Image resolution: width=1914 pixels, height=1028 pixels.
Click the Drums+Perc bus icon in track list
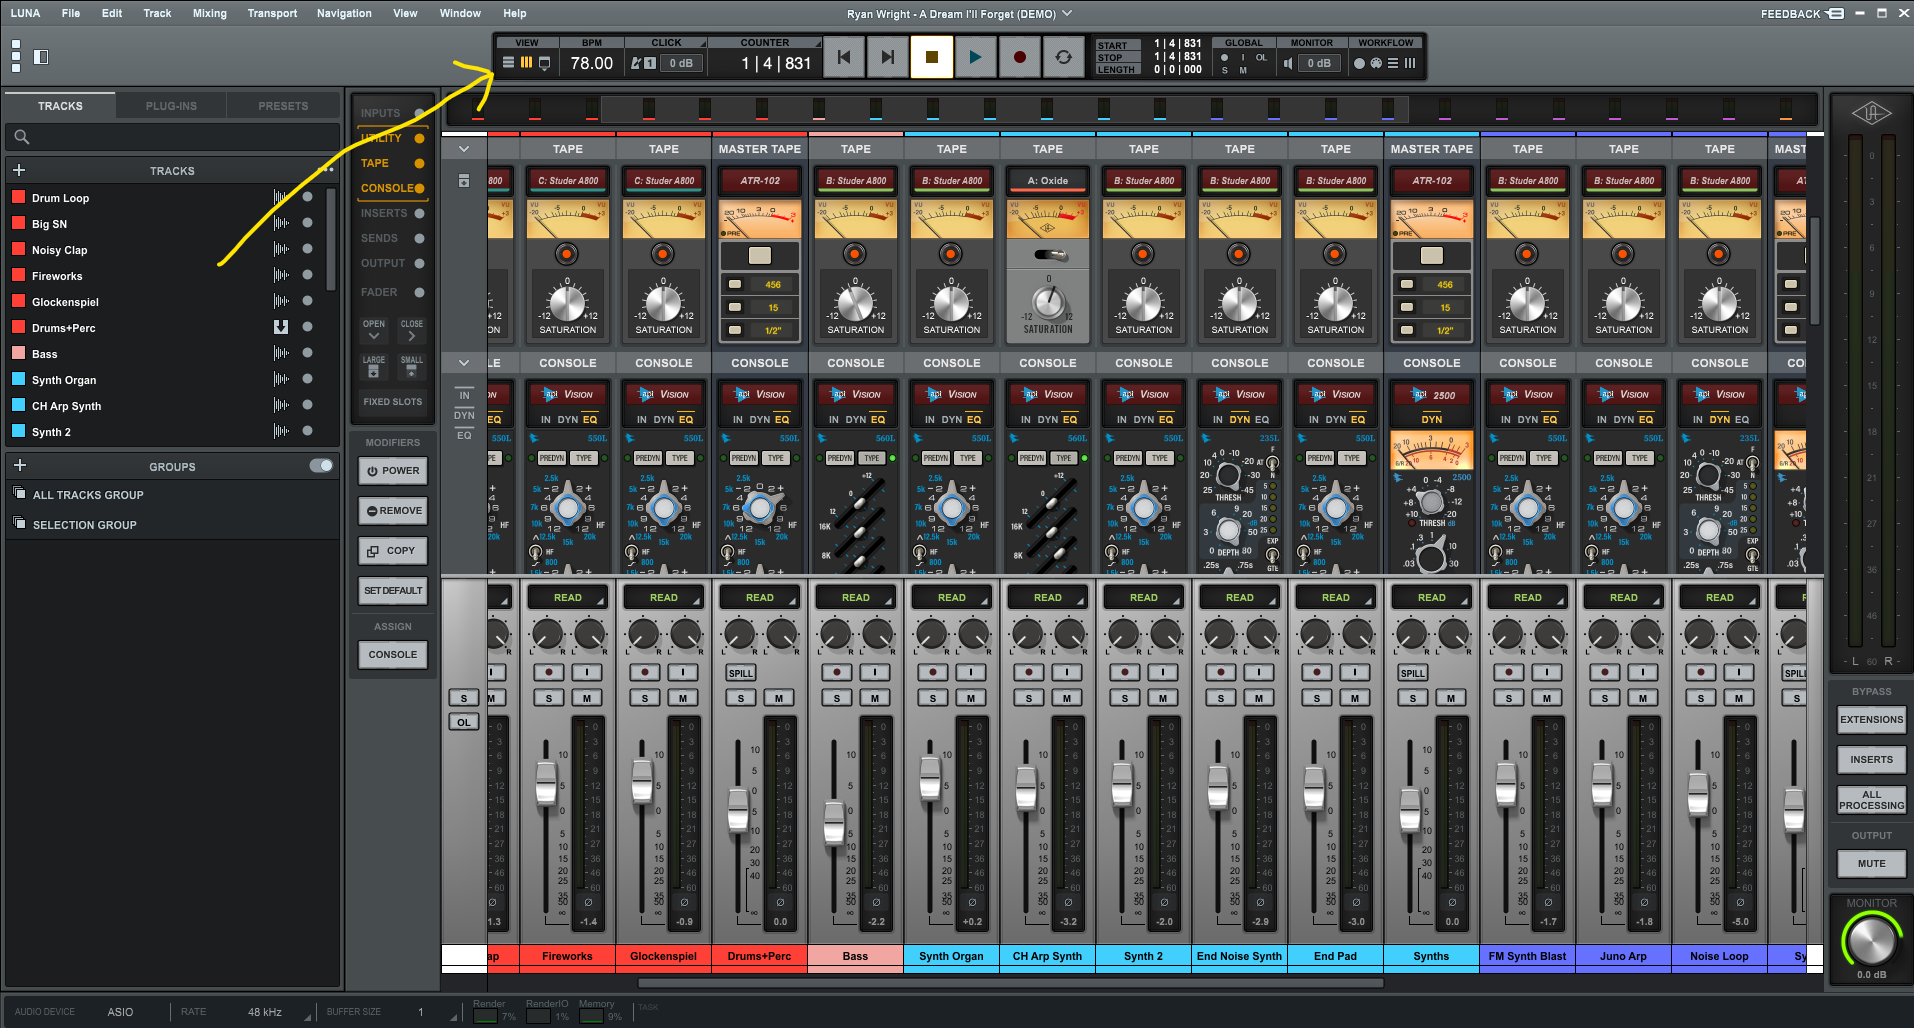click(281, 327)
